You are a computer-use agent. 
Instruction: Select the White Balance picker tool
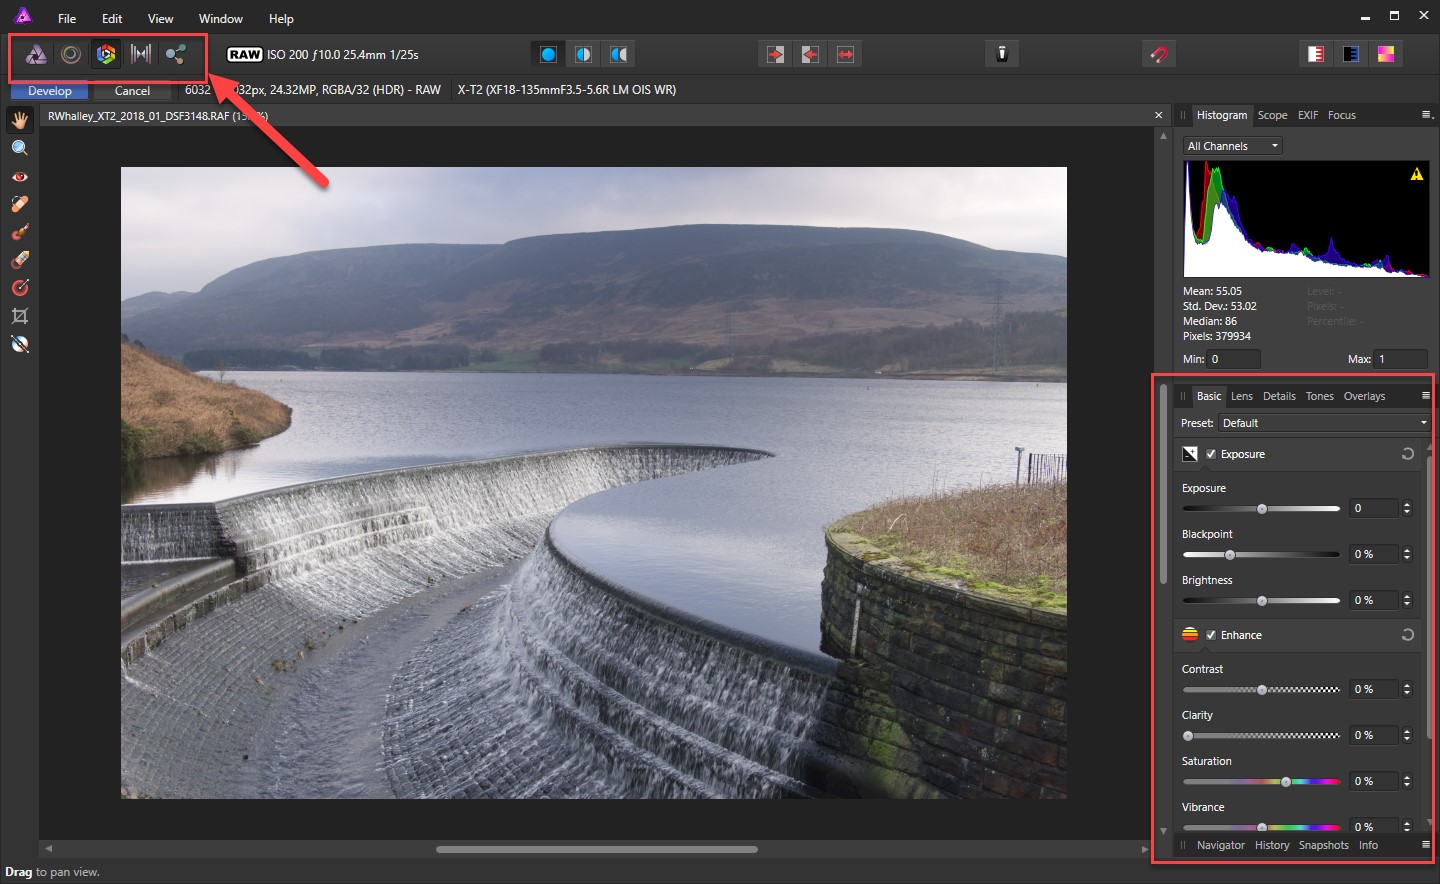19,345
